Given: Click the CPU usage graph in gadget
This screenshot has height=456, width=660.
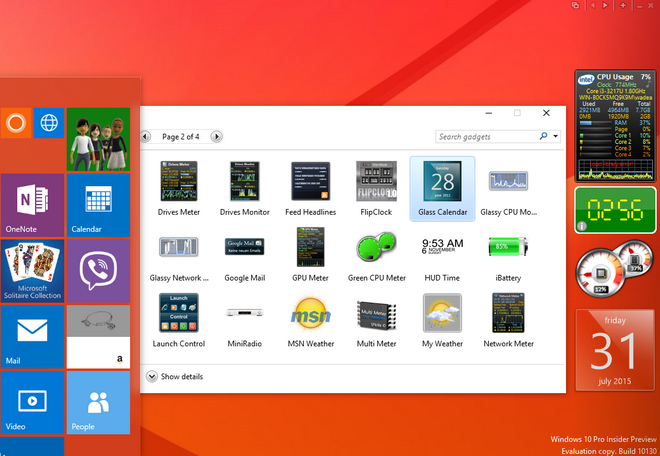Looking at the screenshot, I should 615,170.
